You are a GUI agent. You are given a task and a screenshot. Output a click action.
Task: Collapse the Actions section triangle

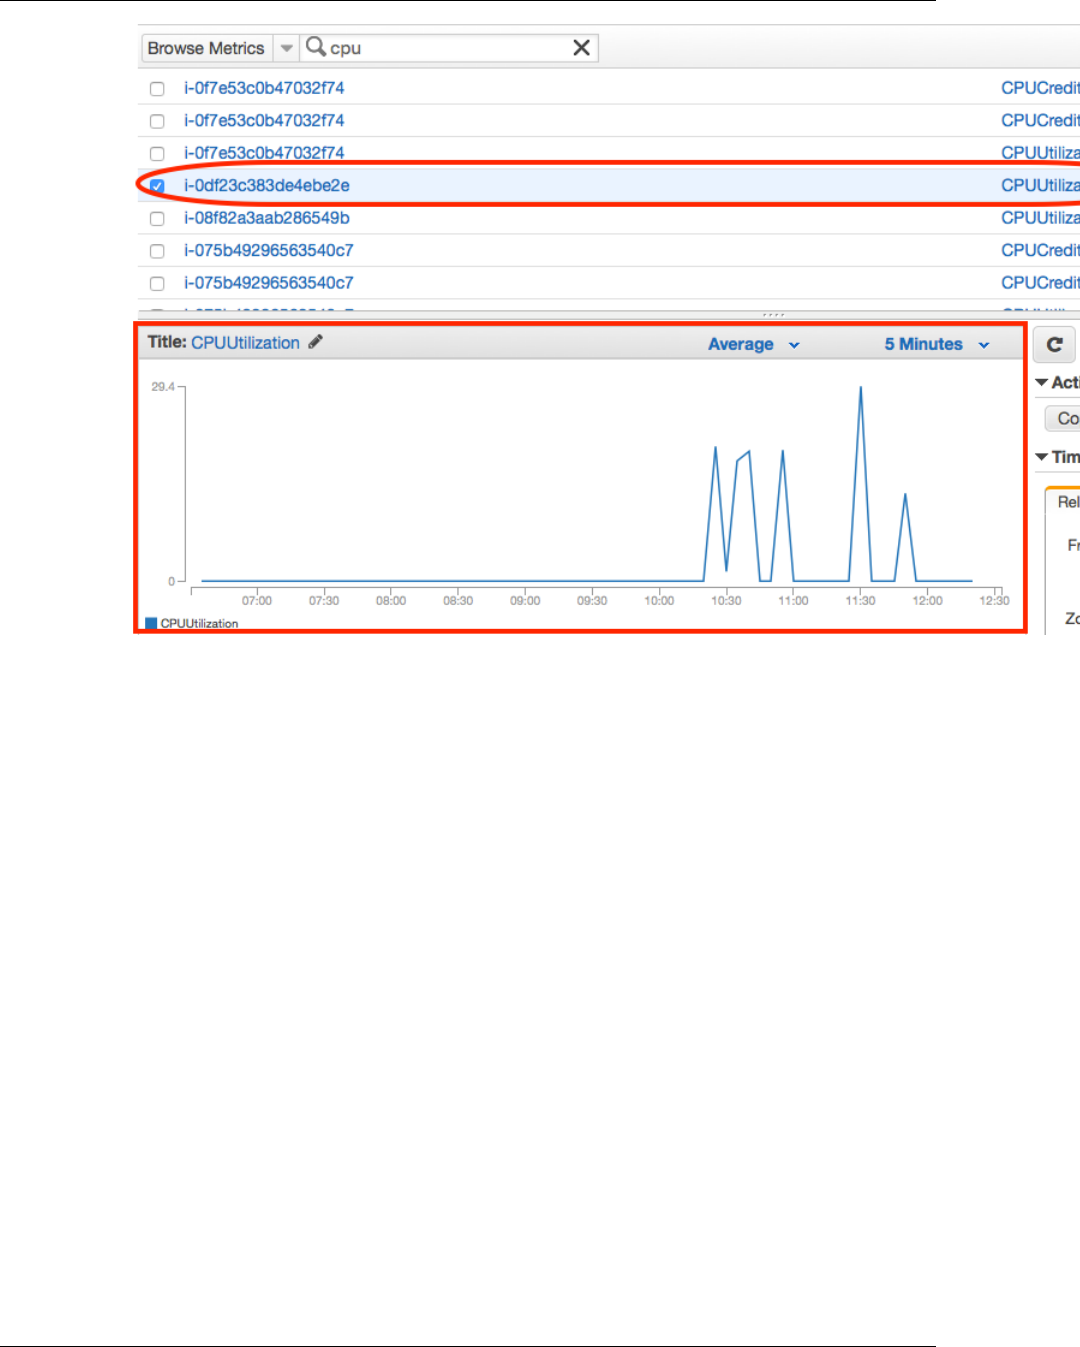coord(1041,382)
